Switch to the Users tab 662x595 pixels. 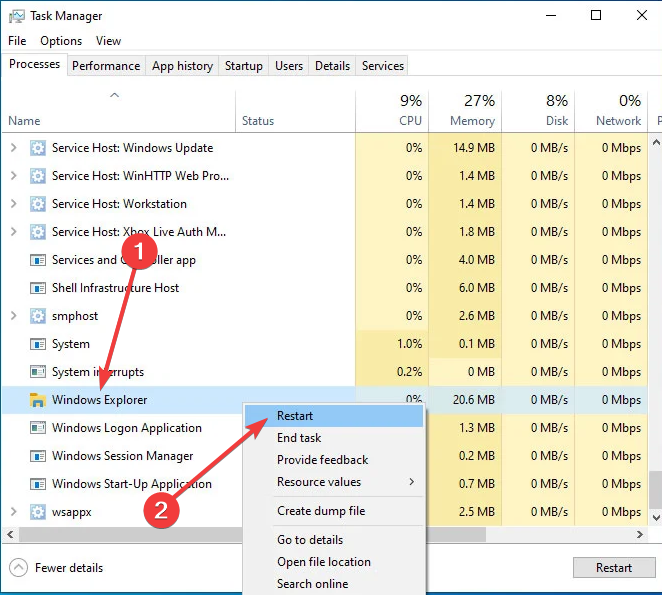pos(289,66)
